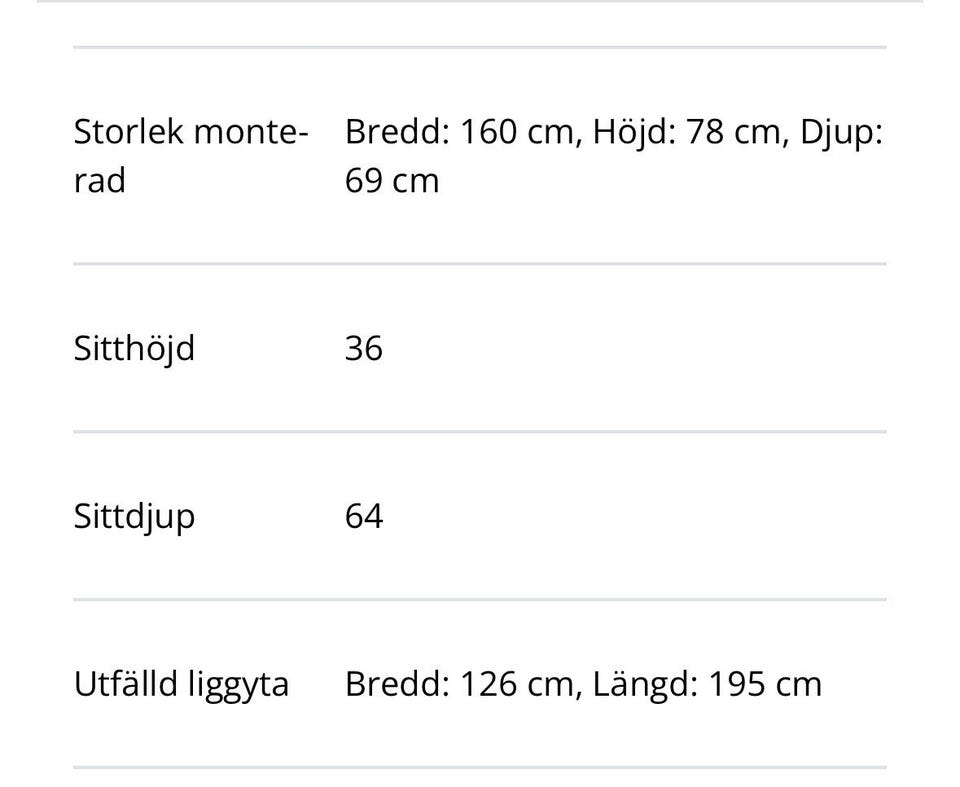
Task: Select the Sitthöjd value "36"
Action: click(x=364, y=349)
